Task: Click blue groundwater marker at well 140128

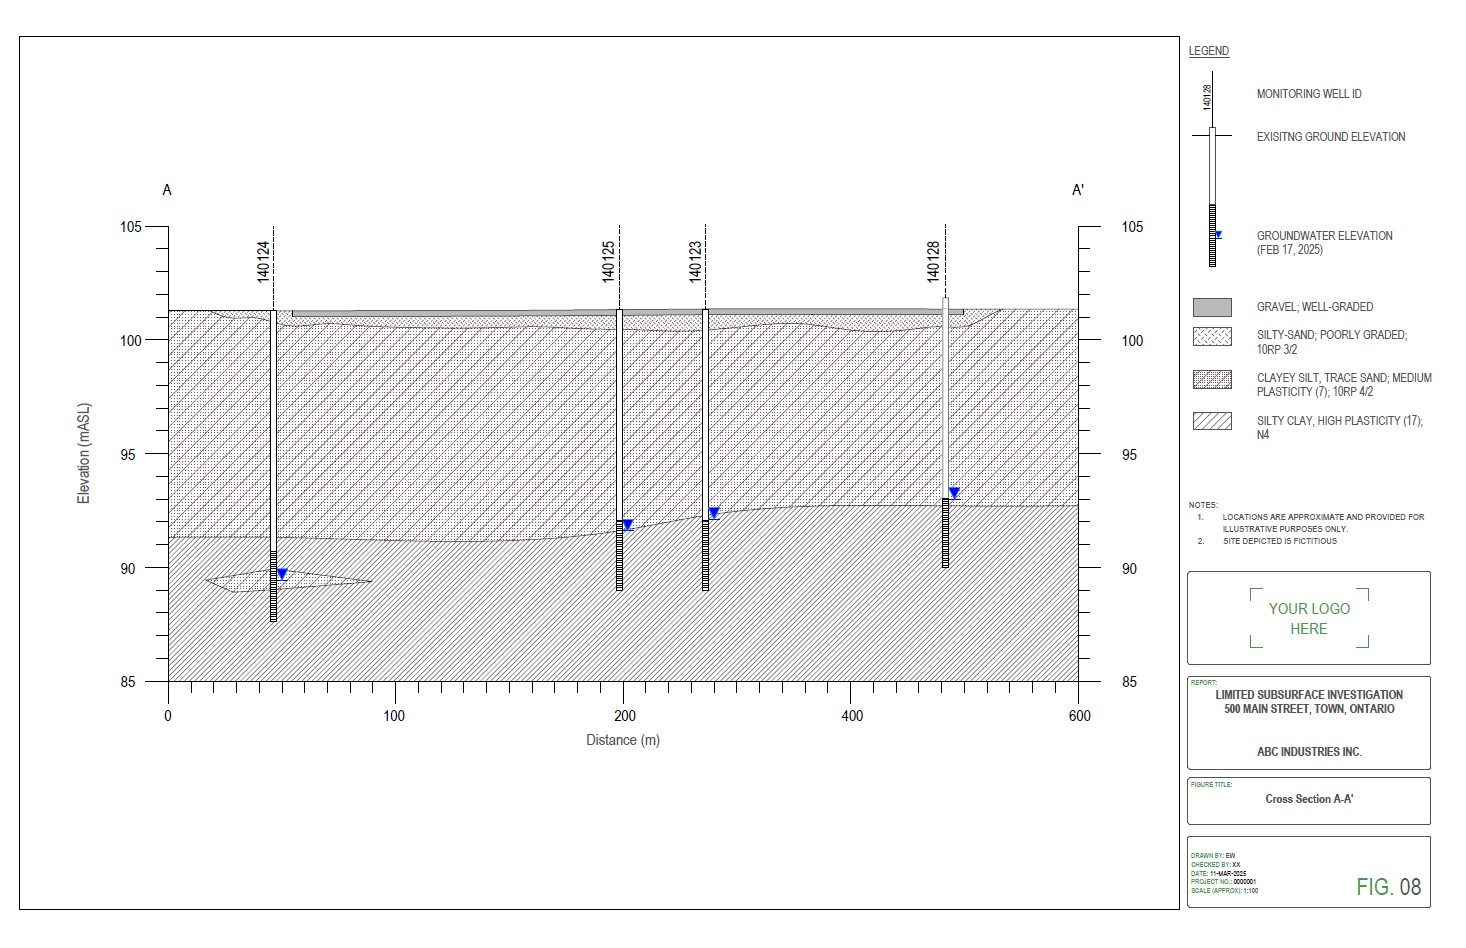Action: coord(954,493)
